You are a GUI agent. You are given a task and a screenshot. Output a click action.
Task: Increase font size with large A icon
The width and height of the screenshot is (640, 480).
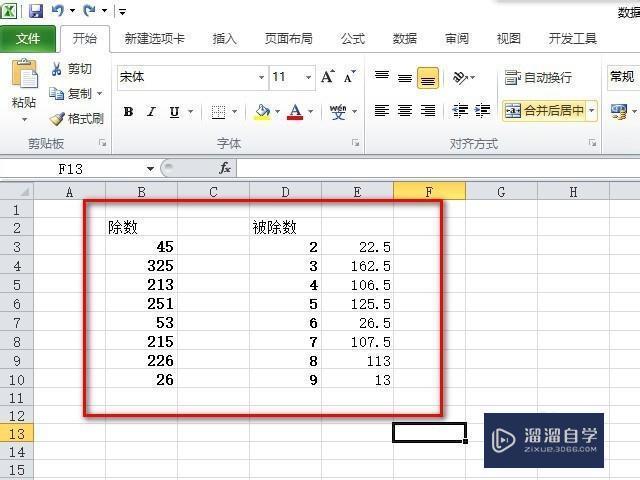tap(328, 76)
